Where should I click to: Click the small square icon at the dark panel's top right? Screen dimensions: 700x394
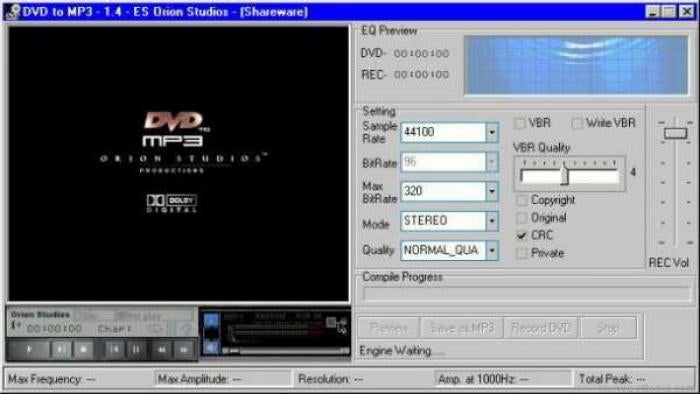pyautogui.click(x=331, y=322)
